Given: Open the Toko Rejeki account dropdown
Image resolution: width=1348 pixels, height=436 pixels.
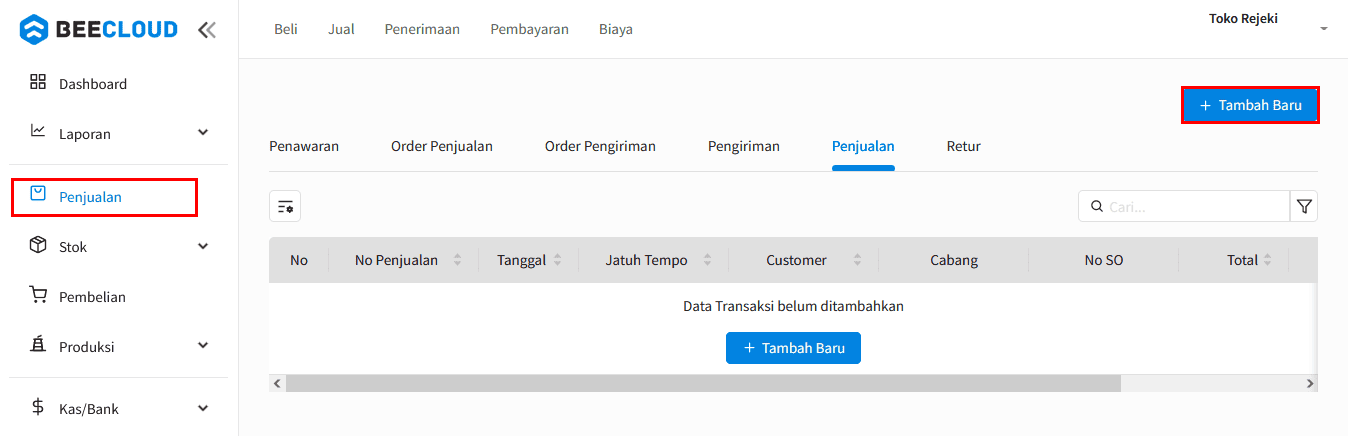Looking at the screenshot, I should coord(1323,29).
